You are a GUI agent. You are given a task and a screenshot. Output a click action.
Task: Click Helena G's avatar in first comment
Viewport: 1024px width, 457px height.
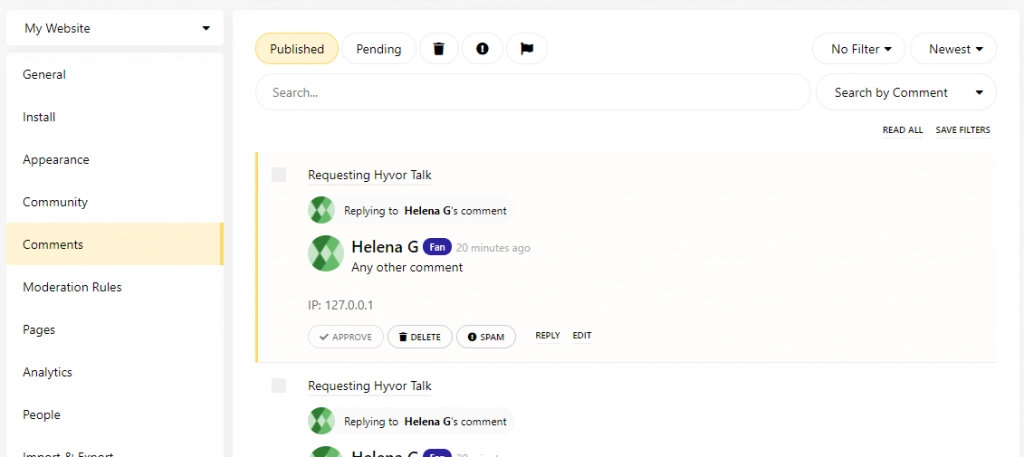point(325,253)
